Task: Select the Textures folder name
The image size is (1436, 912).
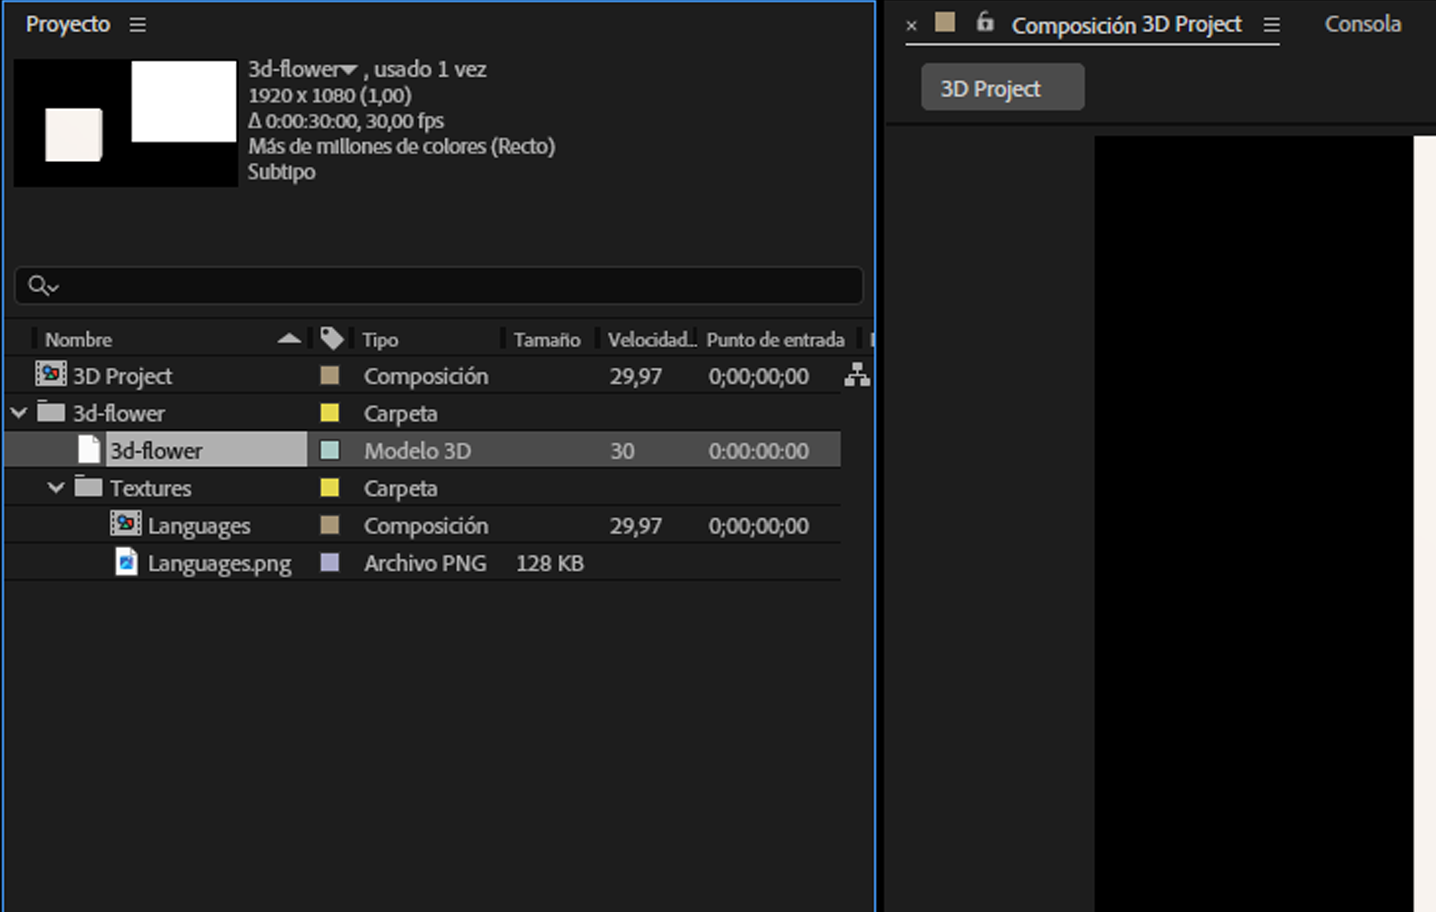Action: [x=150, y=488]
